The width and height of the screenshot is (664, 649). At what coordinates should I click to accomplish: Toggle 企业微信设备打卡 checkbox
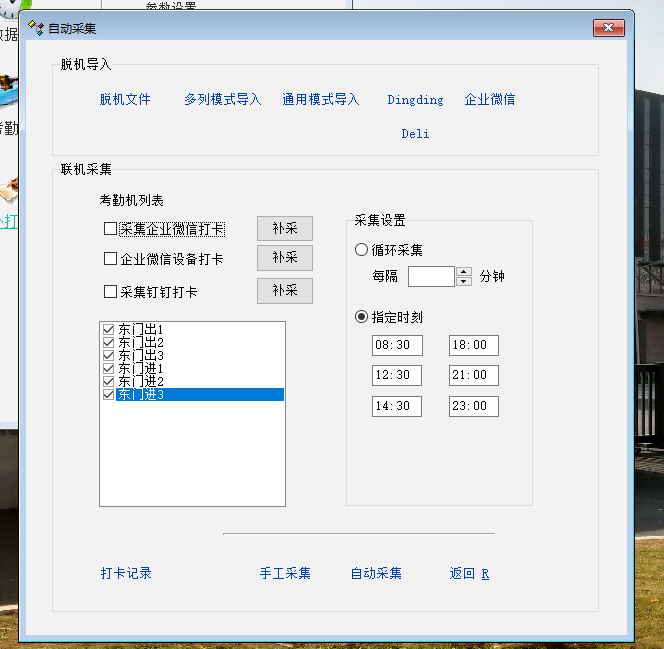[x=111, y=259]
